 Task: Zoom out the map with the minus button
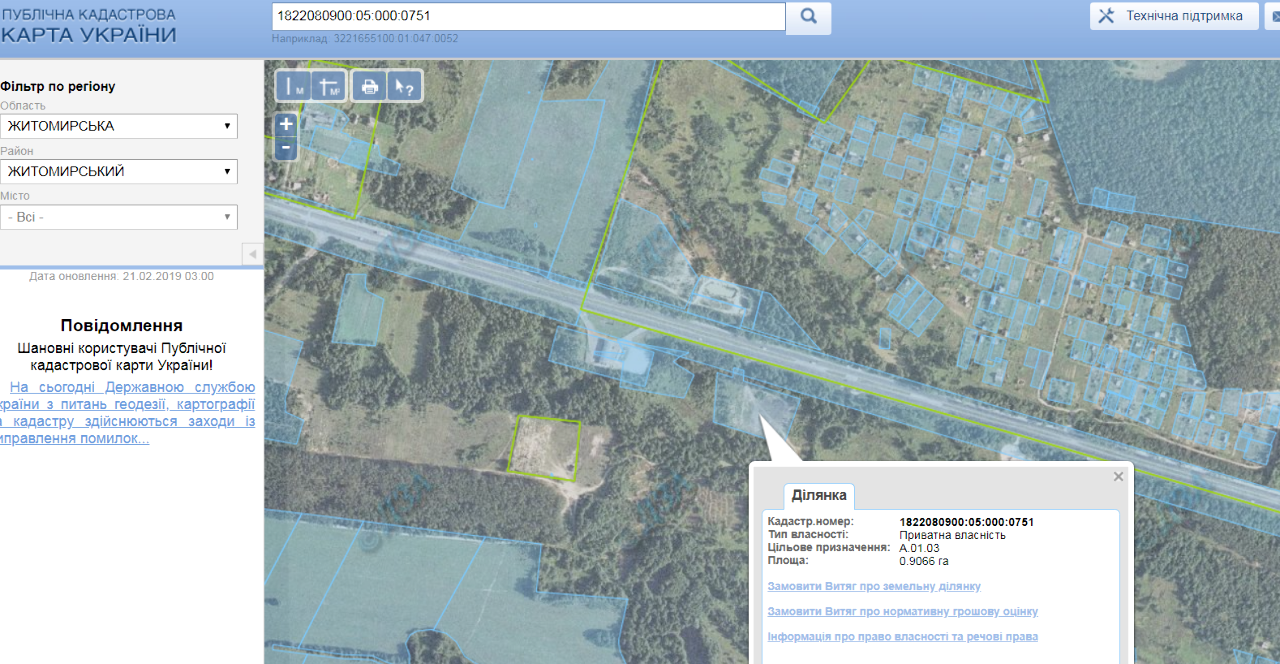[x=286, y=149]
